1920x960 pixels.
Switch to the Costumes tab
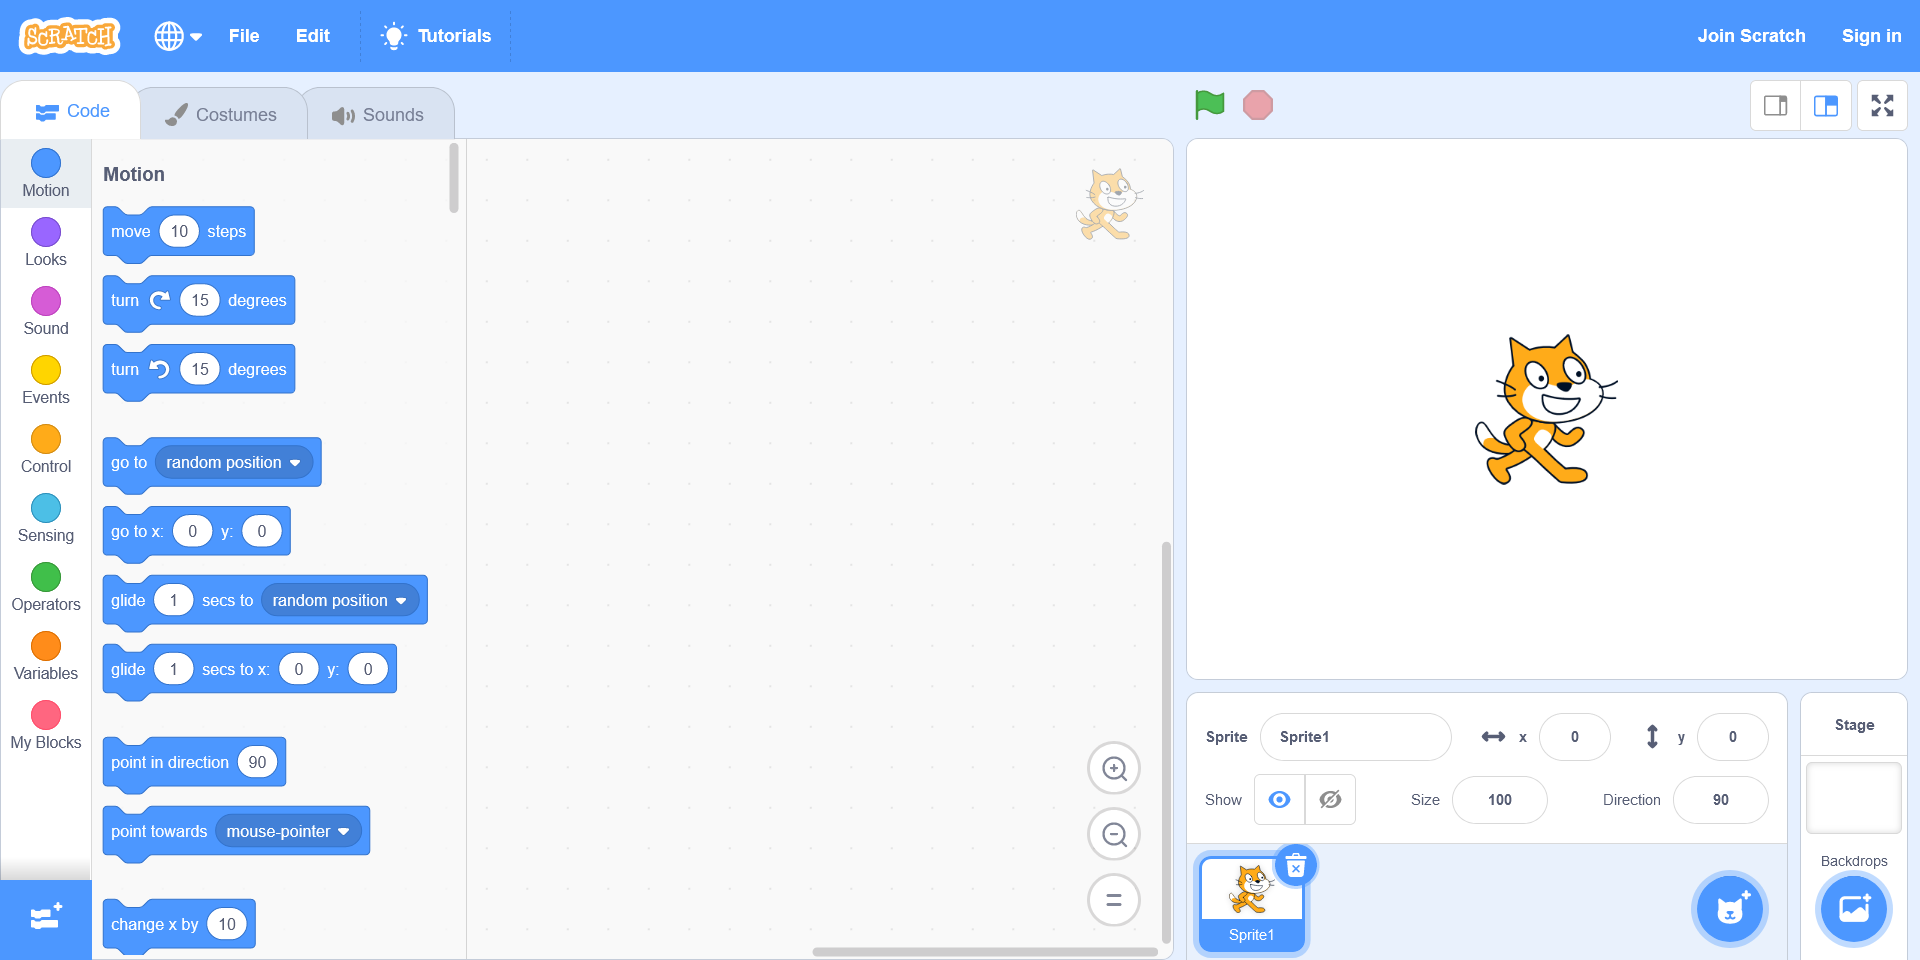222,115
